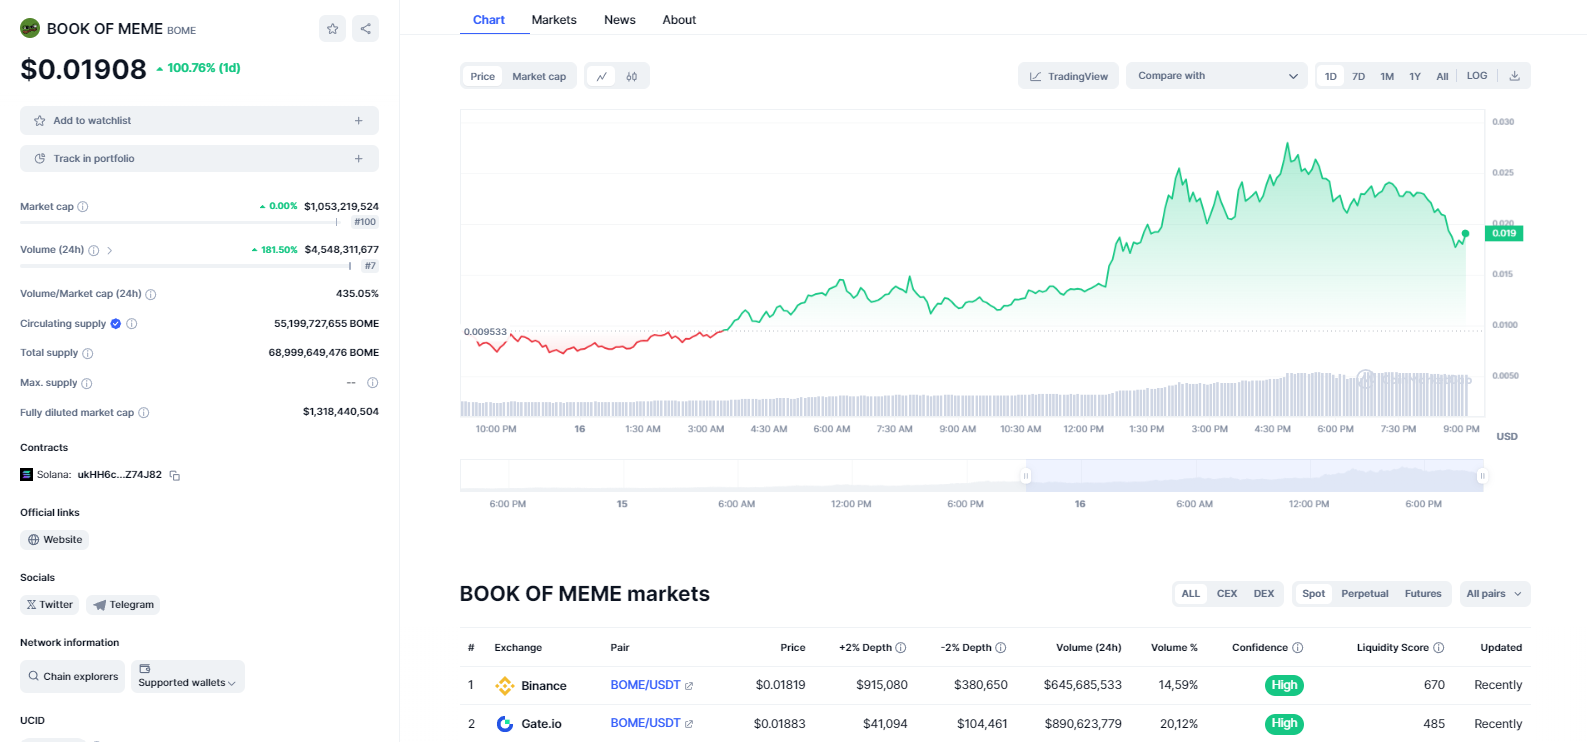The width and height of the screenshot is (1587, 742).
Task: Switch to line chart view icon
Action: 601,76
